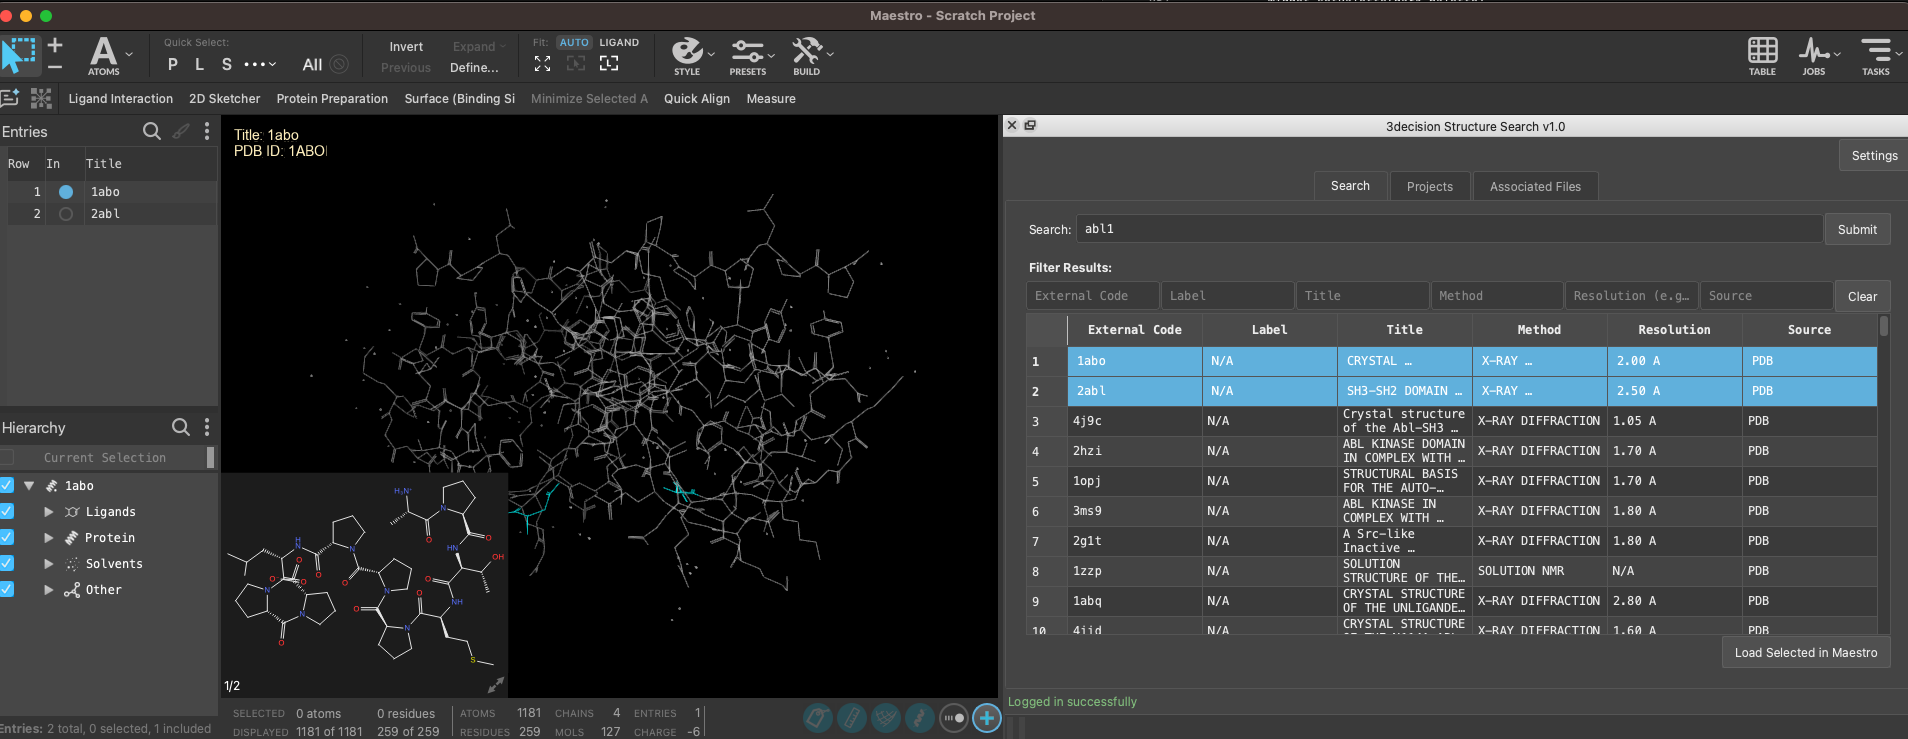Open the Build tools icon
The image size is (1908, 739).
[x=806, y=56]
